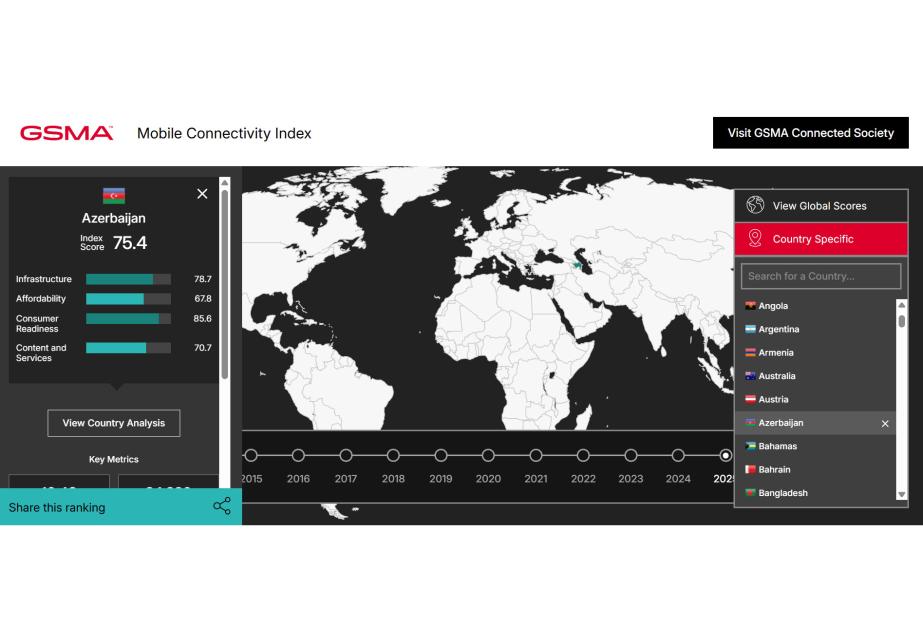Switch to View Global Scores tab
The width and height of the screenshot is (923, 630).
[821, 205]
